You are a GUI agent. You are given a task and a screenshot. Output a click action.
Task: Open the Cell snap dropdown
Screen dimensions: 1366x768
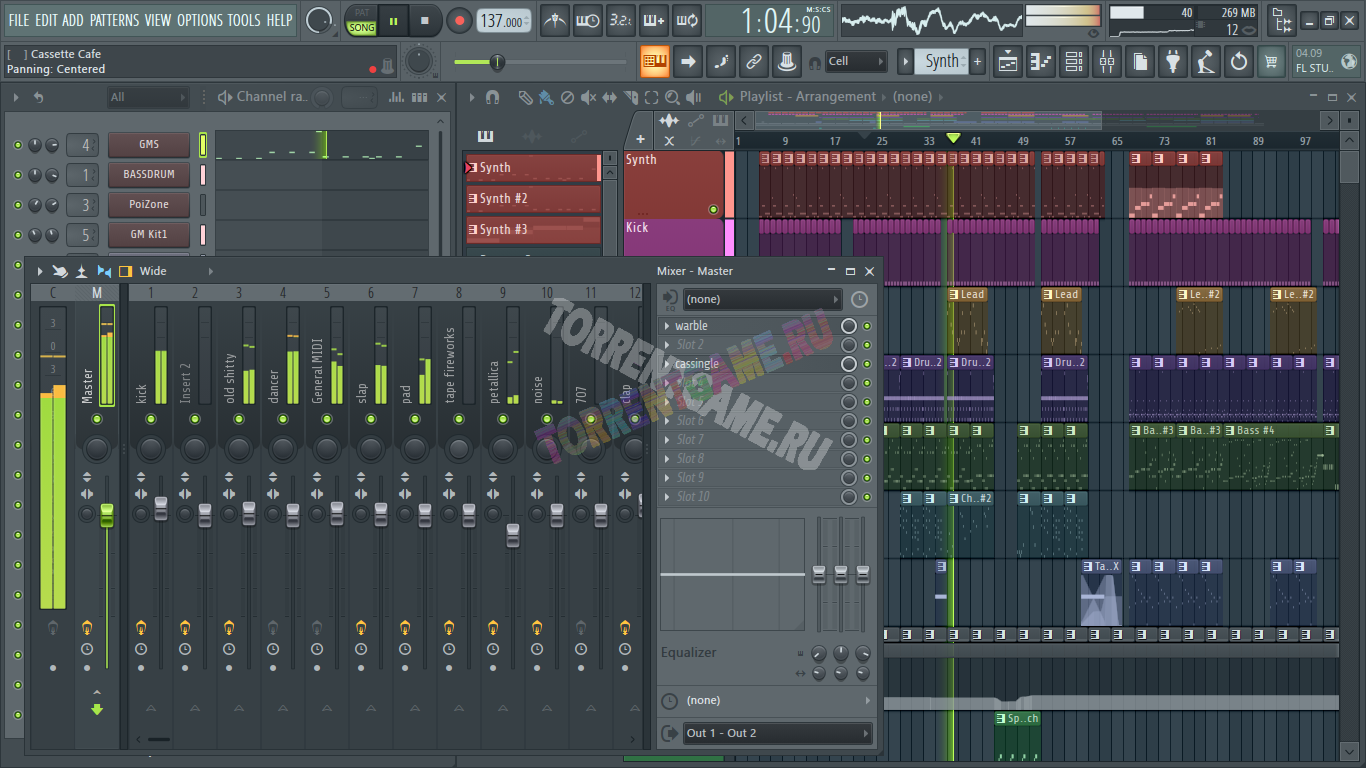click(856, 62)
